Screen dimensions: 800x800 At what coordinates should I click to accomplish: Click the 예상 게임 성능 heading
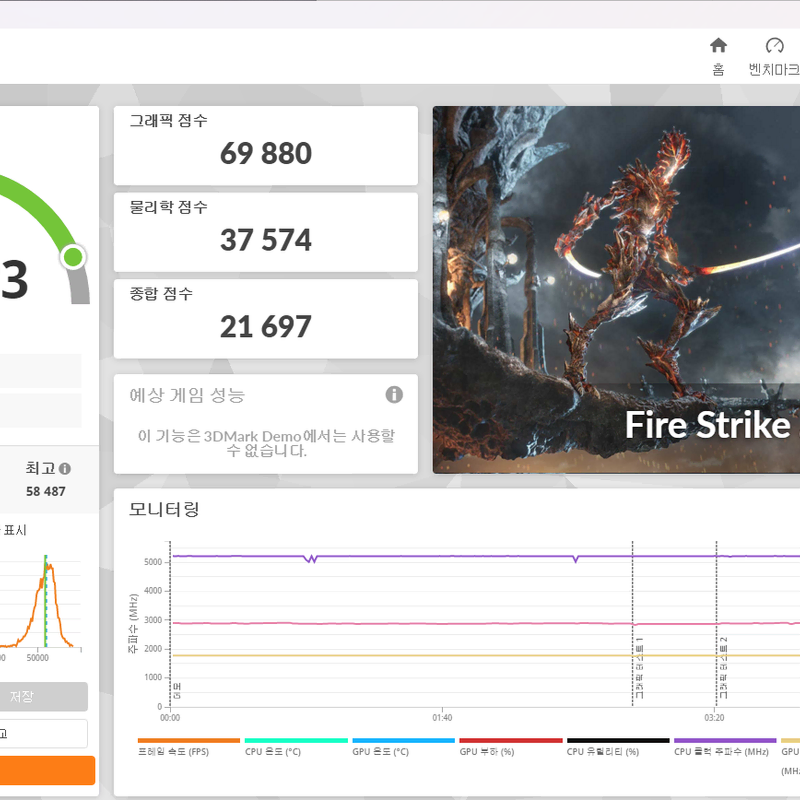(x=187, y=395)
